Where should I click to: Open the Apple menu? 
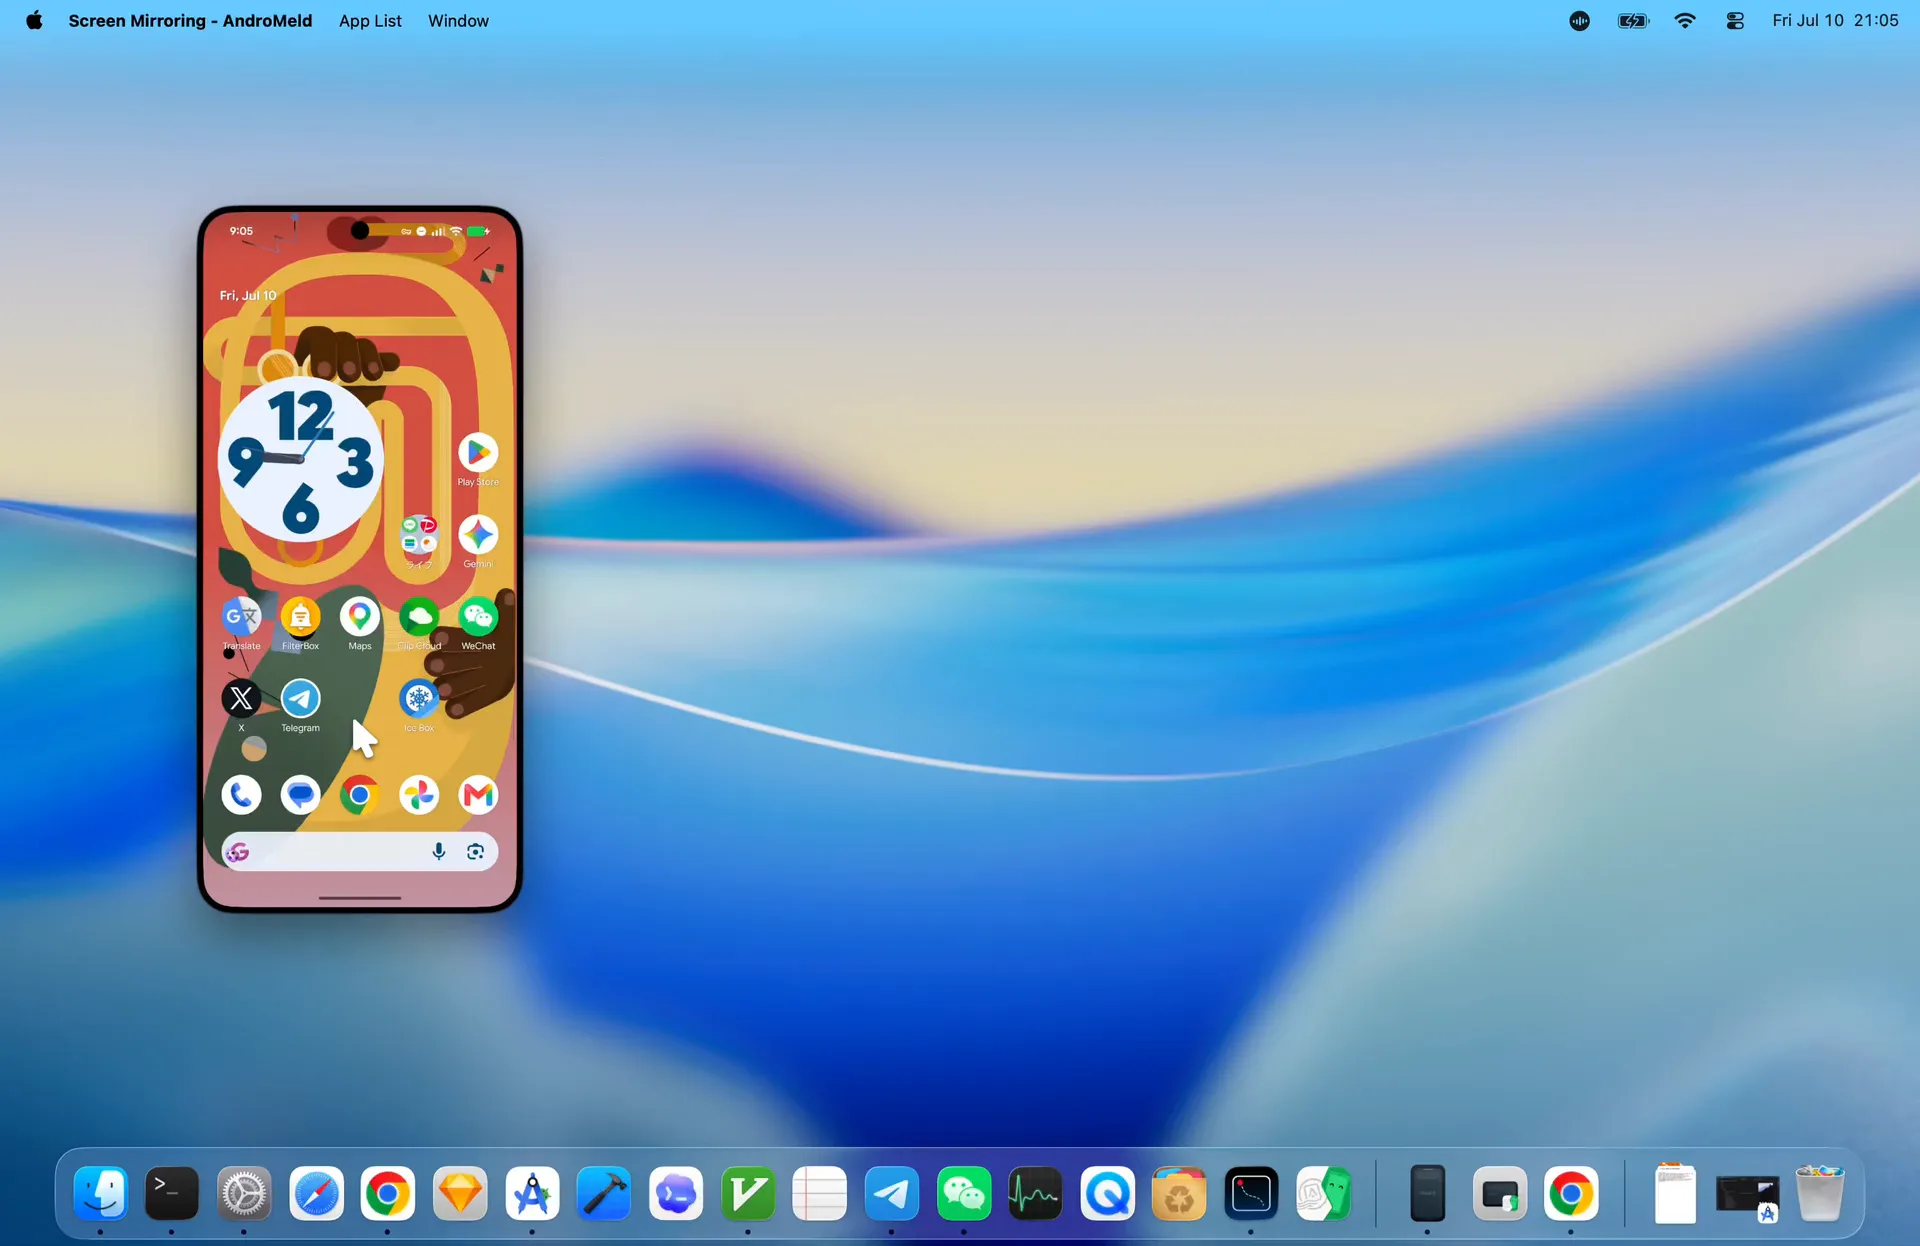(34, 20)
